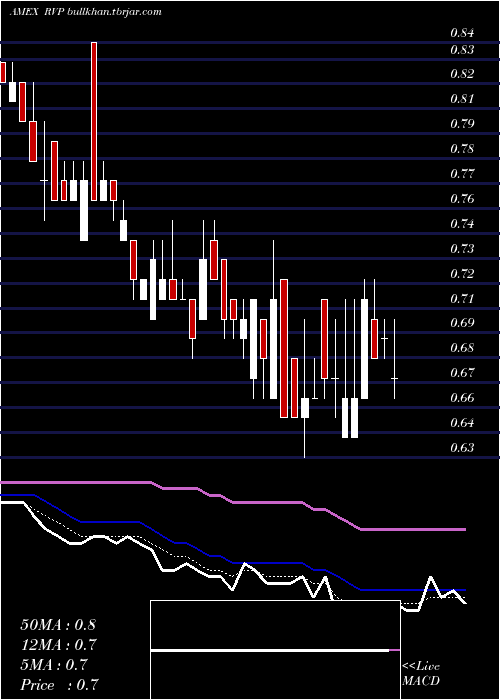Click the 12MA : 0.7 readout

[58, 645]
